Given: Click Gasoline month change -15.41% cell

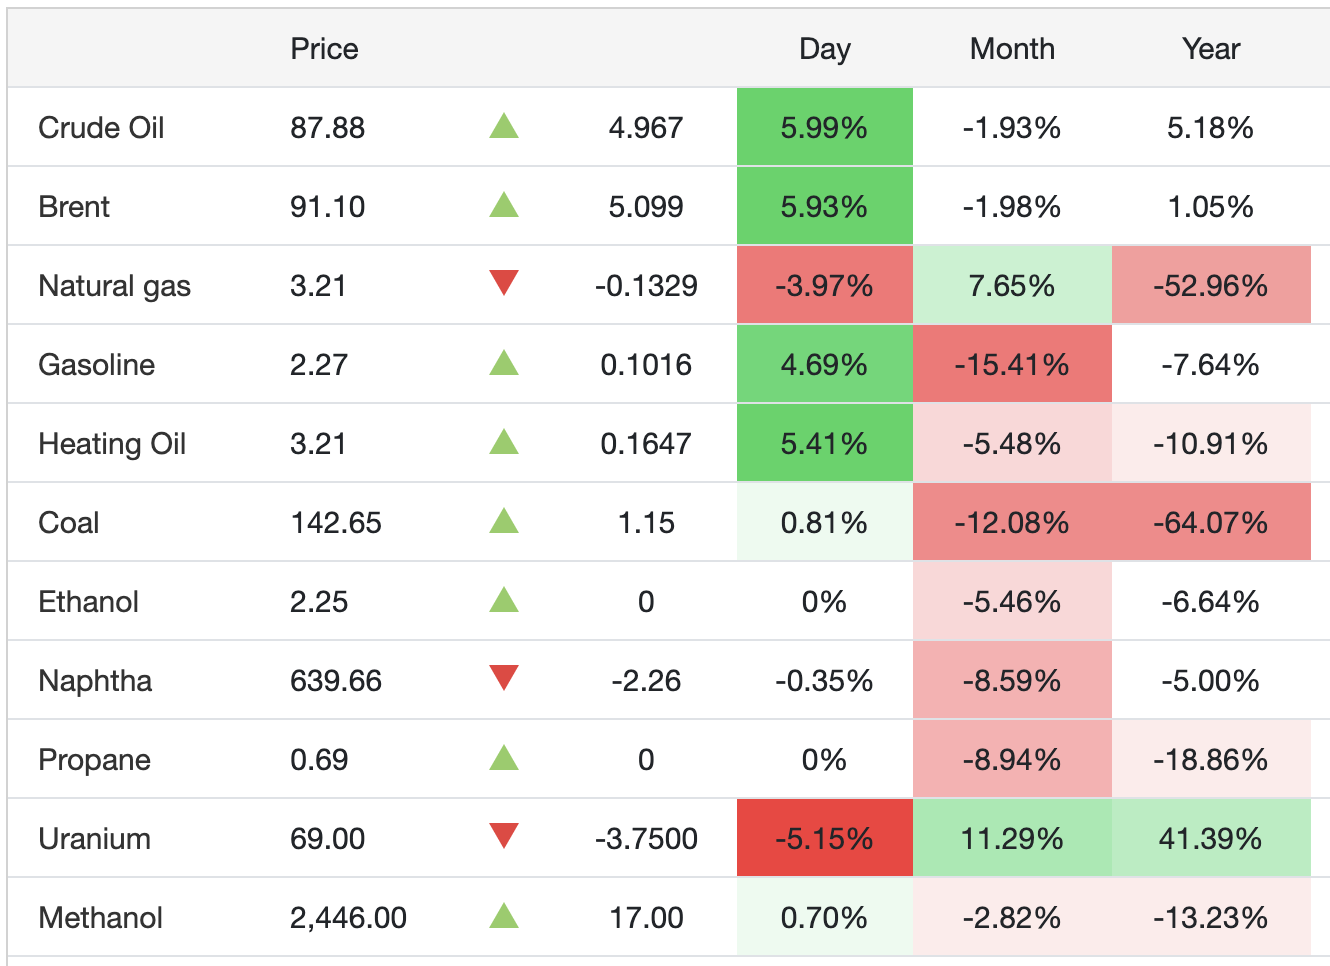Looking at the screenshot, I should [1012, 364].
